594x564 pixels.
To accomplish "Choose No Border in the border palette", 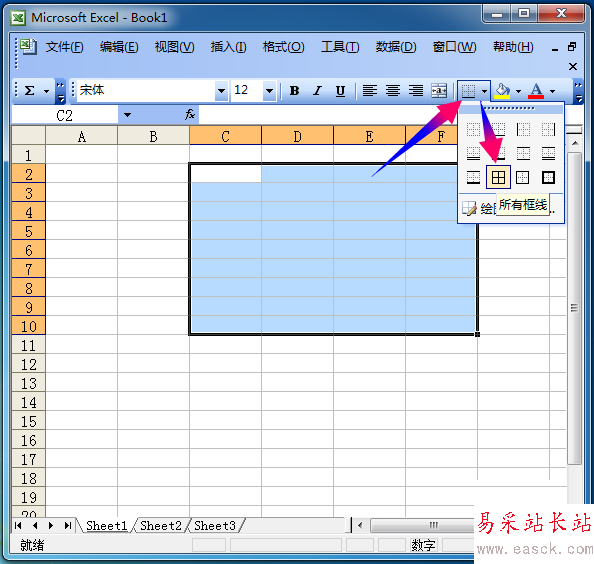I will (x=473, y=130).
